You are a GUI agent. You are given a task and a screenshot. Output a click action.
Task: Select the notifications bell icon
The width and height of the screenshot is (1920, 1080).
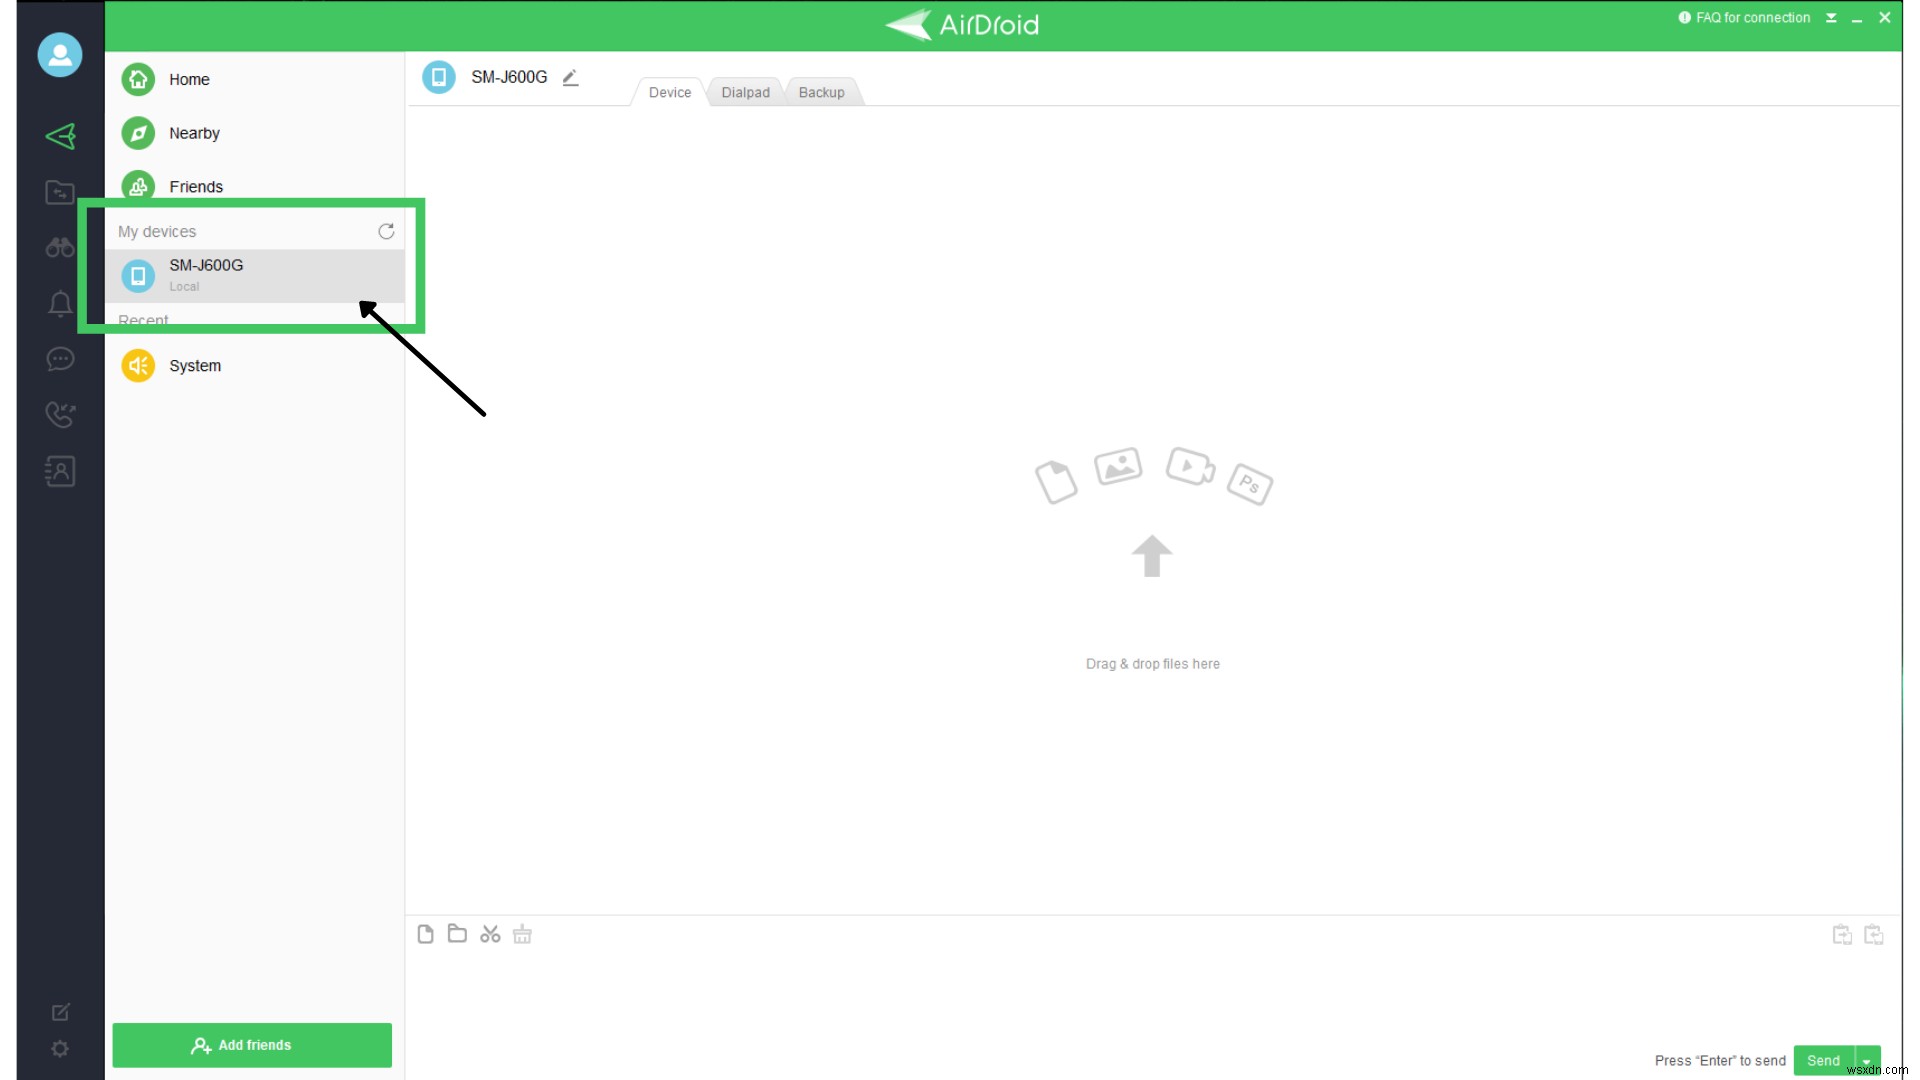59,302
